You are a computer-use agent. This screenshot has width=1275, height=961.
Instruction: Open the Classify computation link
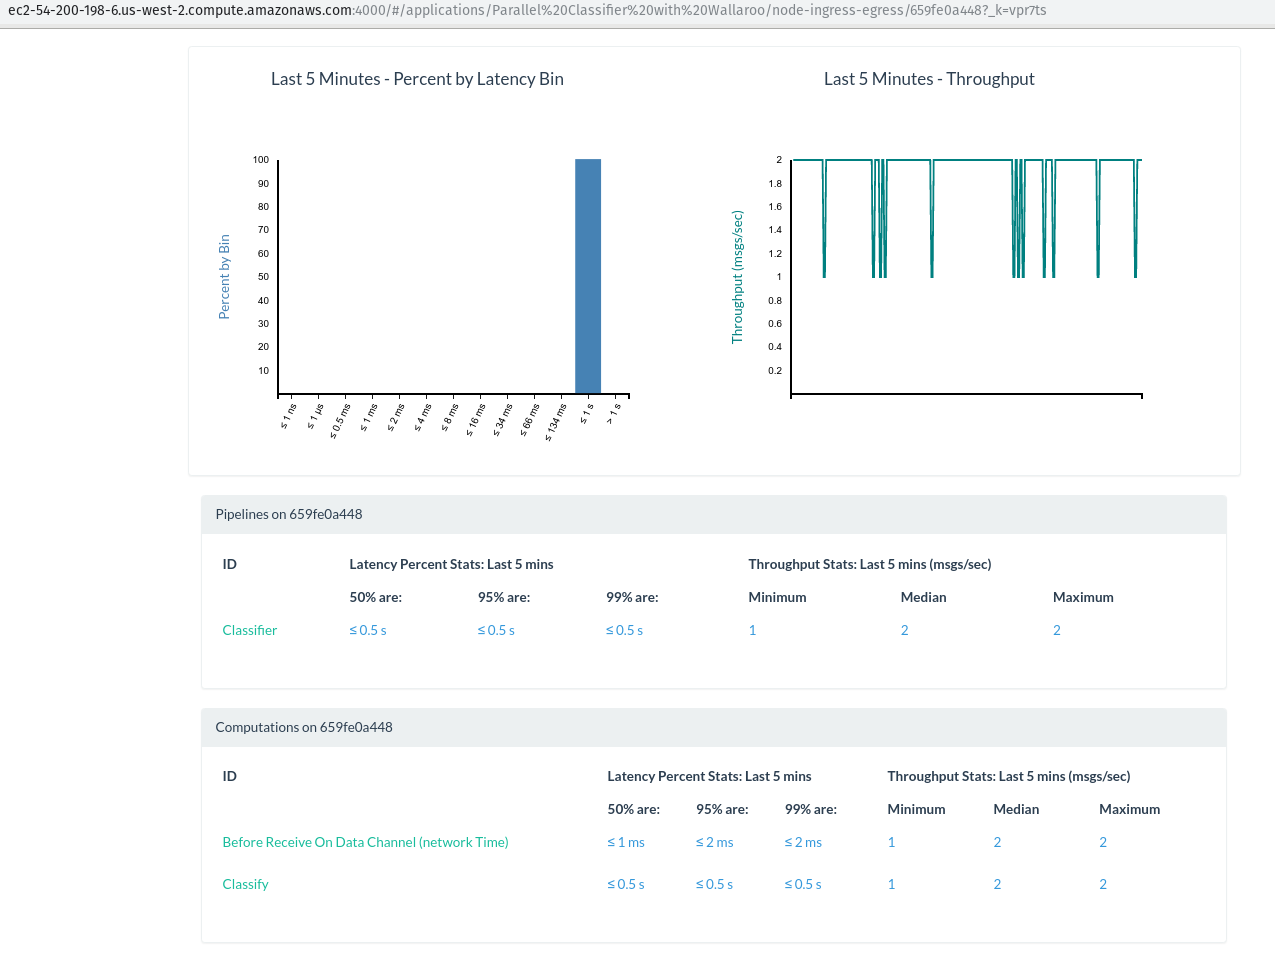pos(245,884)
